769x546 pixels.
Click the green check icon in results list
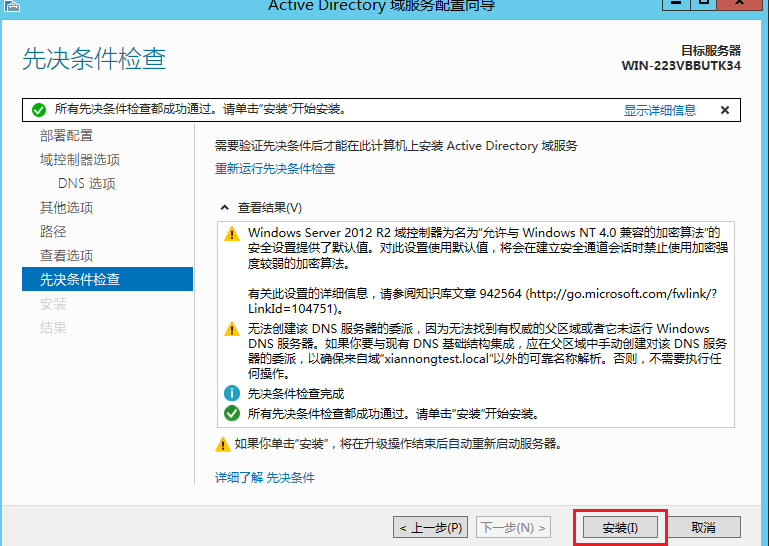tap(232, 412)
